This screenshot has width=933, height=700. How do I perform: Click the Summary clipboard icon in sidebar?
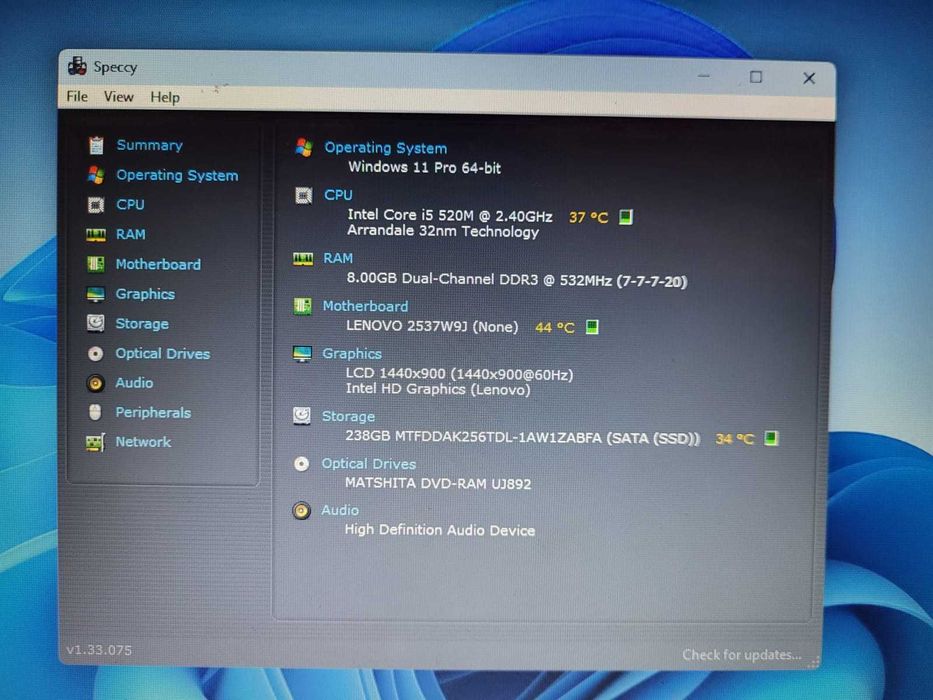96,145
